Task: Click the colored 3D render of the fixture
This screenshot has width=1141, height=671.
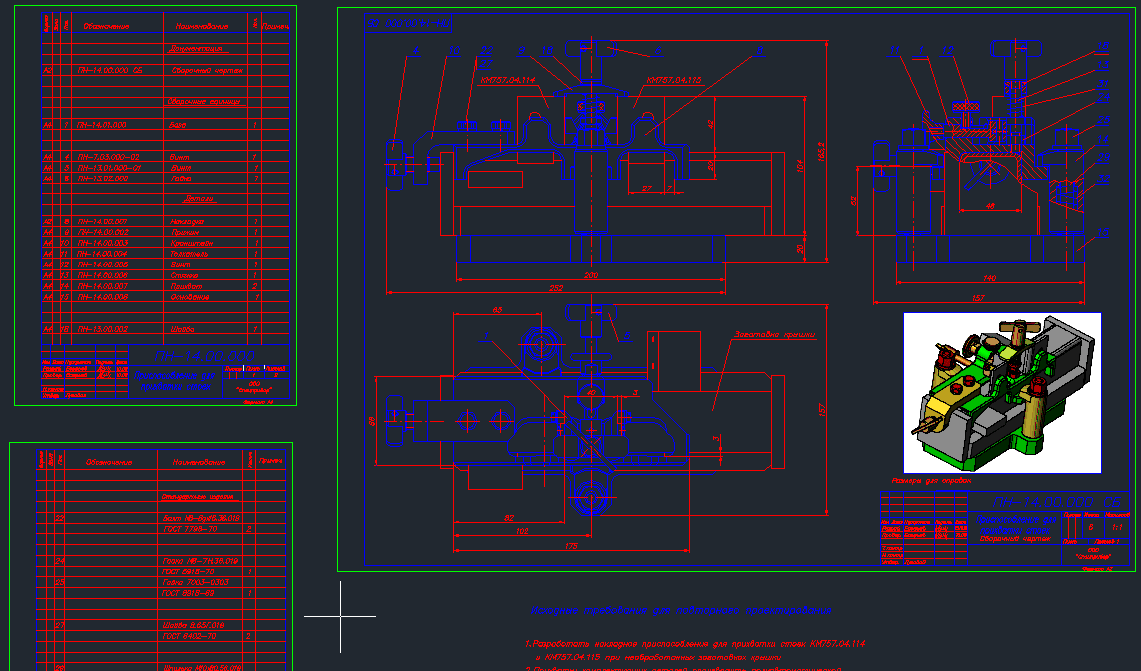Action: click(x=1002, y=393)
